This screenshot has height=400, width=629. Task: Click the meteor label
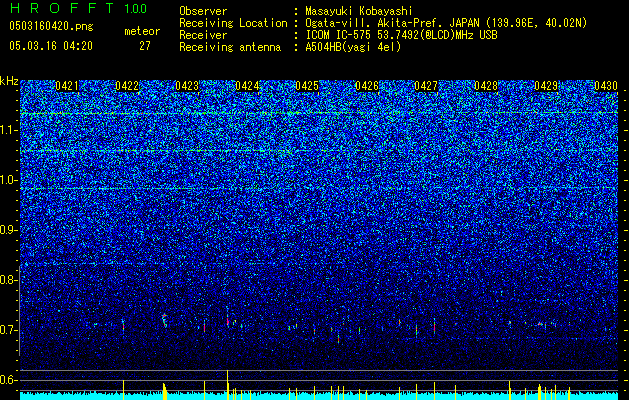click(142, 31)
